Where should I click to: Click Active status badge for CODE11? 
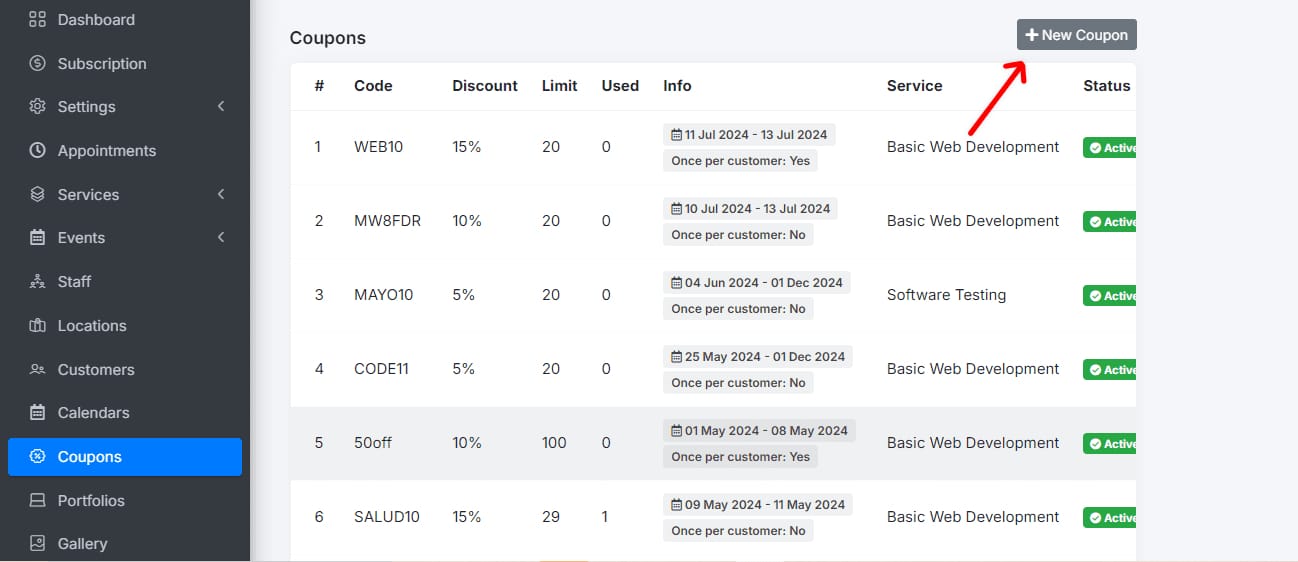[1110, 370]
